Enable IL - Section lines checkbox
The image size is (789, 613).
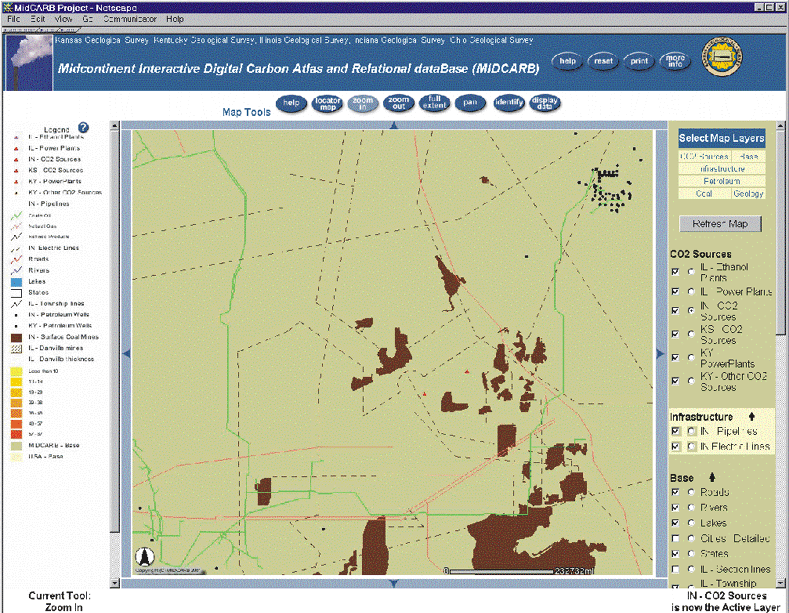coord(675,569)
